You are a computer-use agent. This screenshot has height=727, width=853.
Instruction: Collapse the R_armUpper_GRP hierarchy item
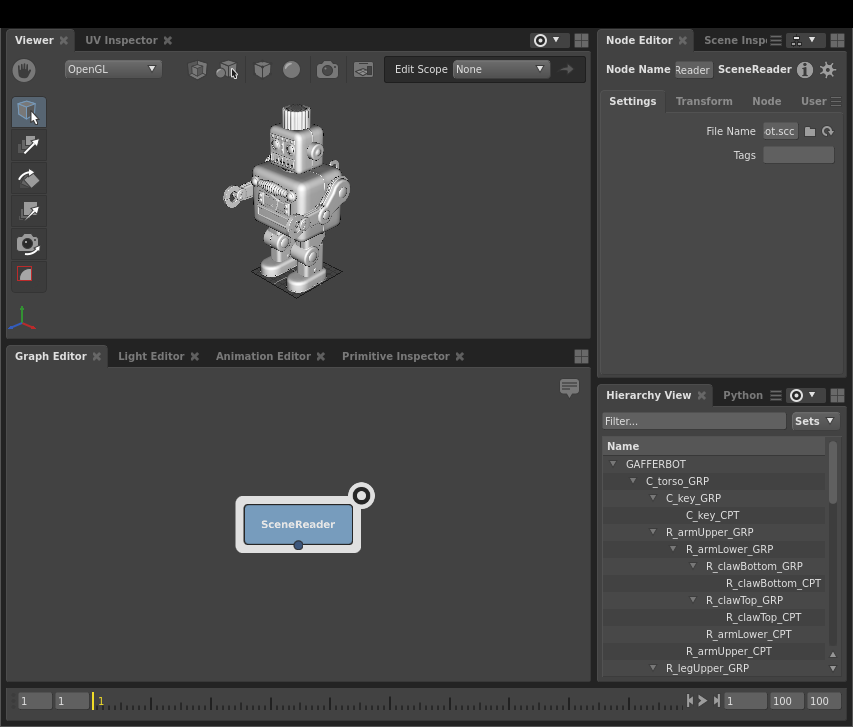click(653, 532)
